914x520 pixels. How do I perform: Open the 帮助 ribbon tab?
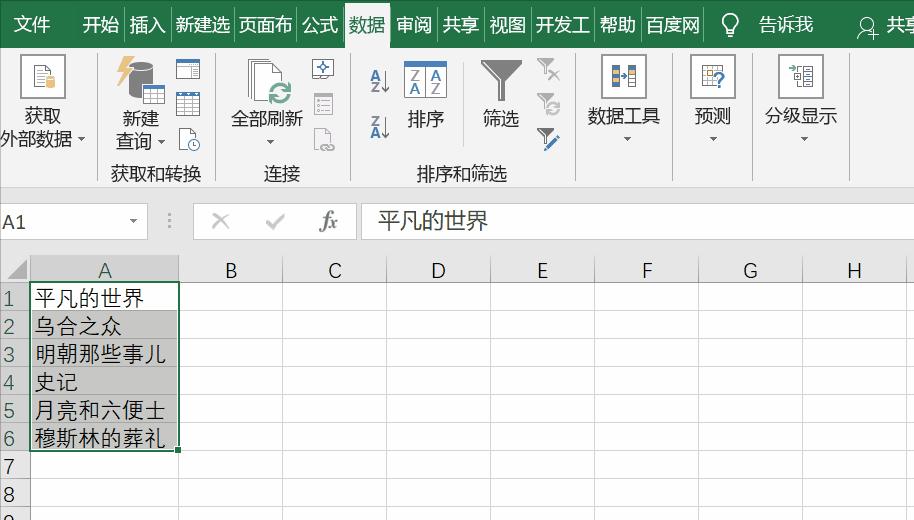point(617,24)
